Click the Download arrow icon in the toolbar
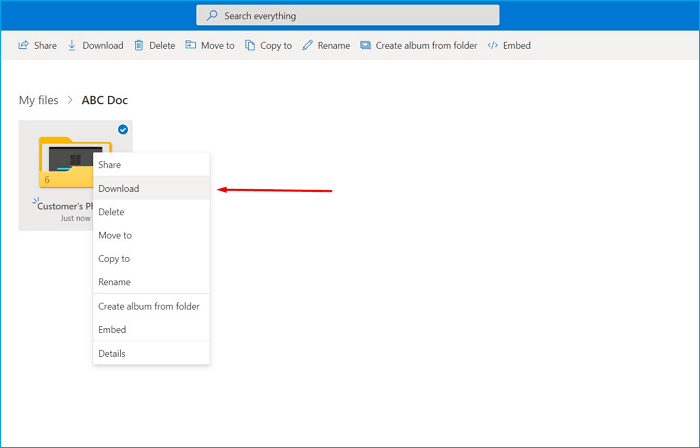Screen dimensions: 700x448 click(72, 46)
